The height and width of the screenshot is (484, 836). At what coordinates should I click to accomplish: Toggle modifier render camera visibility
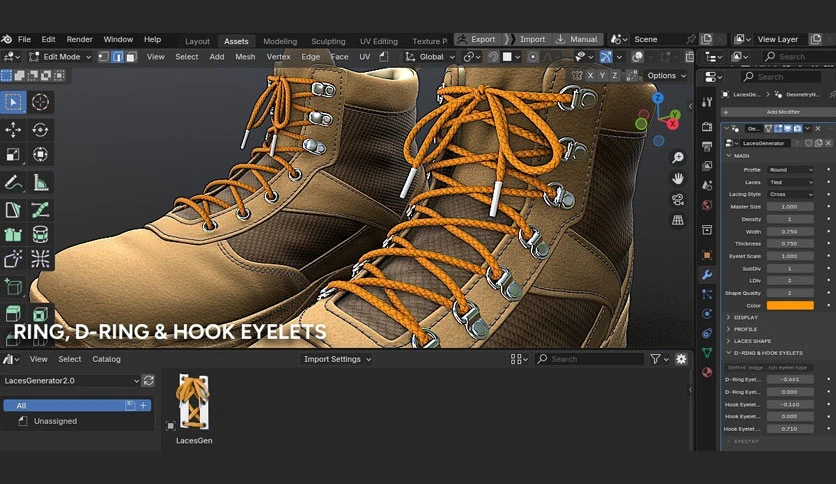(x=798, y=128)
